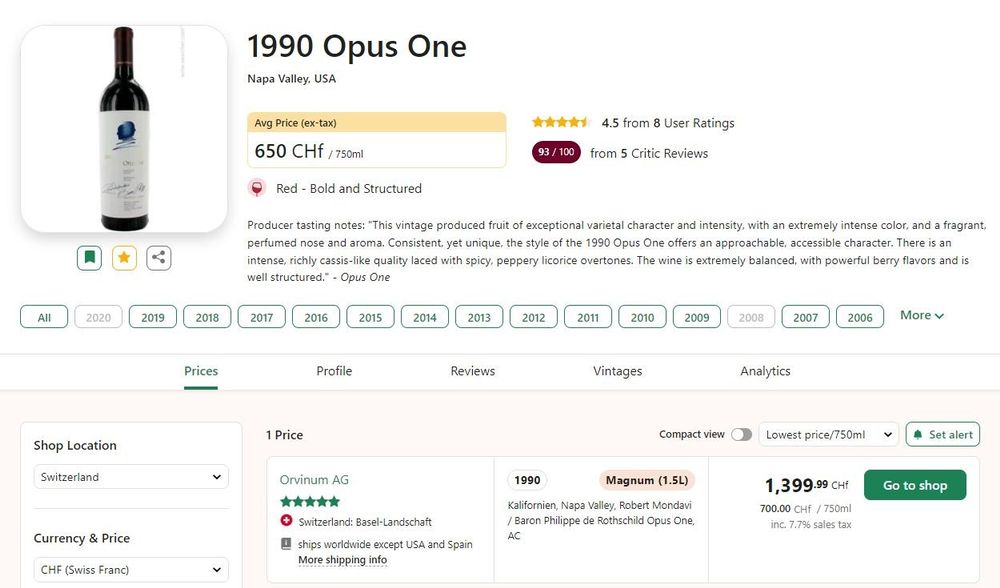Open the Analytics tab
Image resolution: width=1000 pixels, height=588 pixels.
tap(765, 371)
